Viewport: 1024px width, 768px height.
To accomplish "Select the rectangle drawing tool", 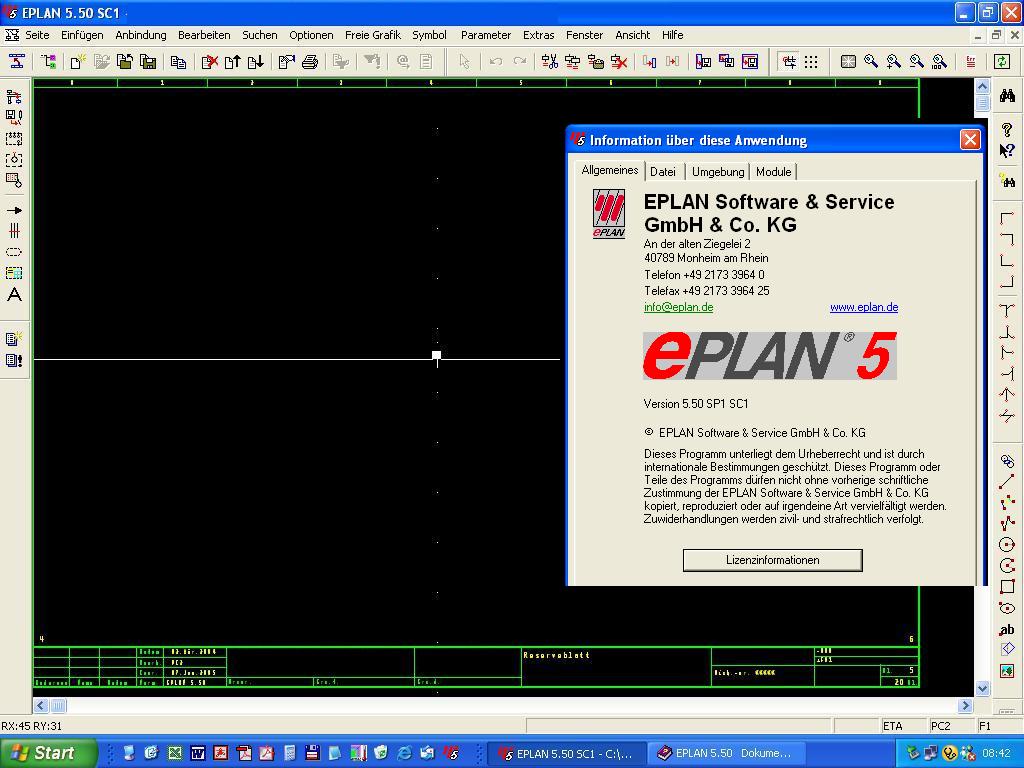I will pos(1007,586).
